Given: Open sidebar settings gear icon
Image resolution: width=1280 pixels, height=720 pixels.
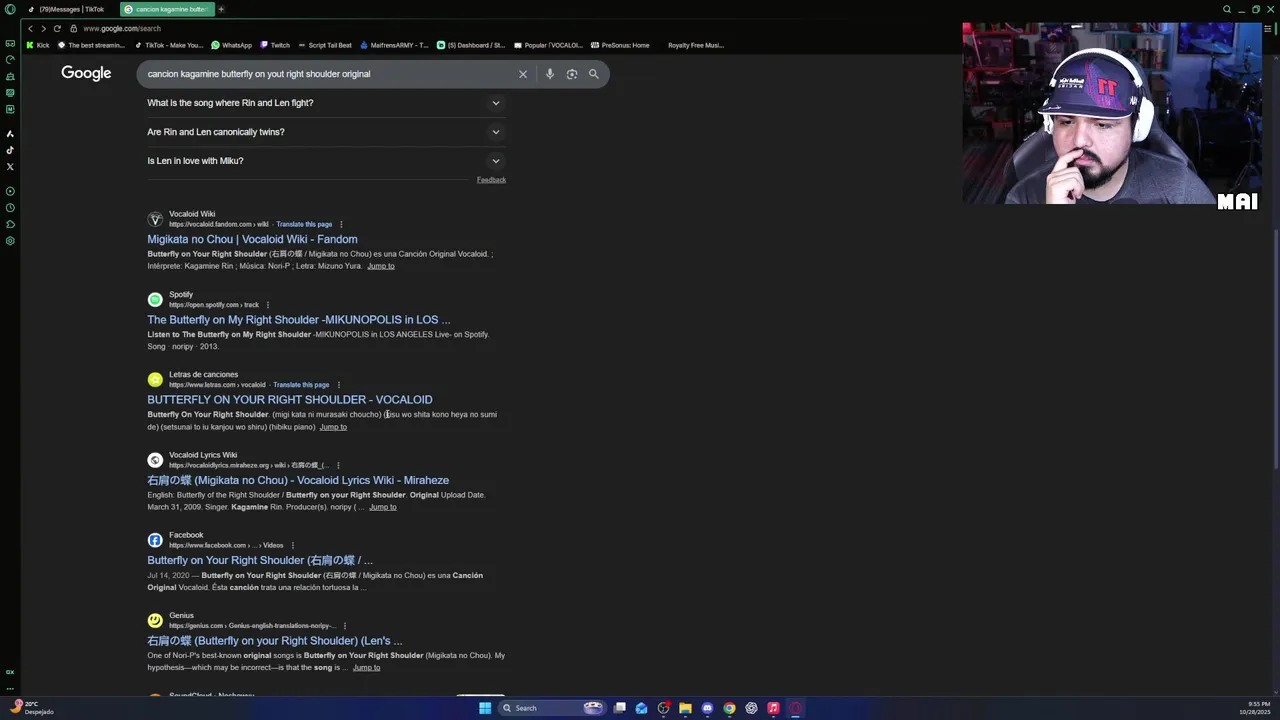Looking at the screenshot, I should [10, 241].
